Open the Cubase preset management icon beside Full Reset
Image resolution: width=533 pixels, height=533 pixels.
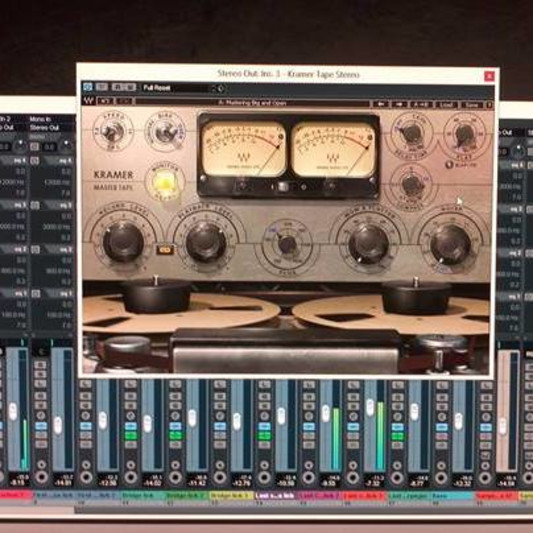[220, 89]
